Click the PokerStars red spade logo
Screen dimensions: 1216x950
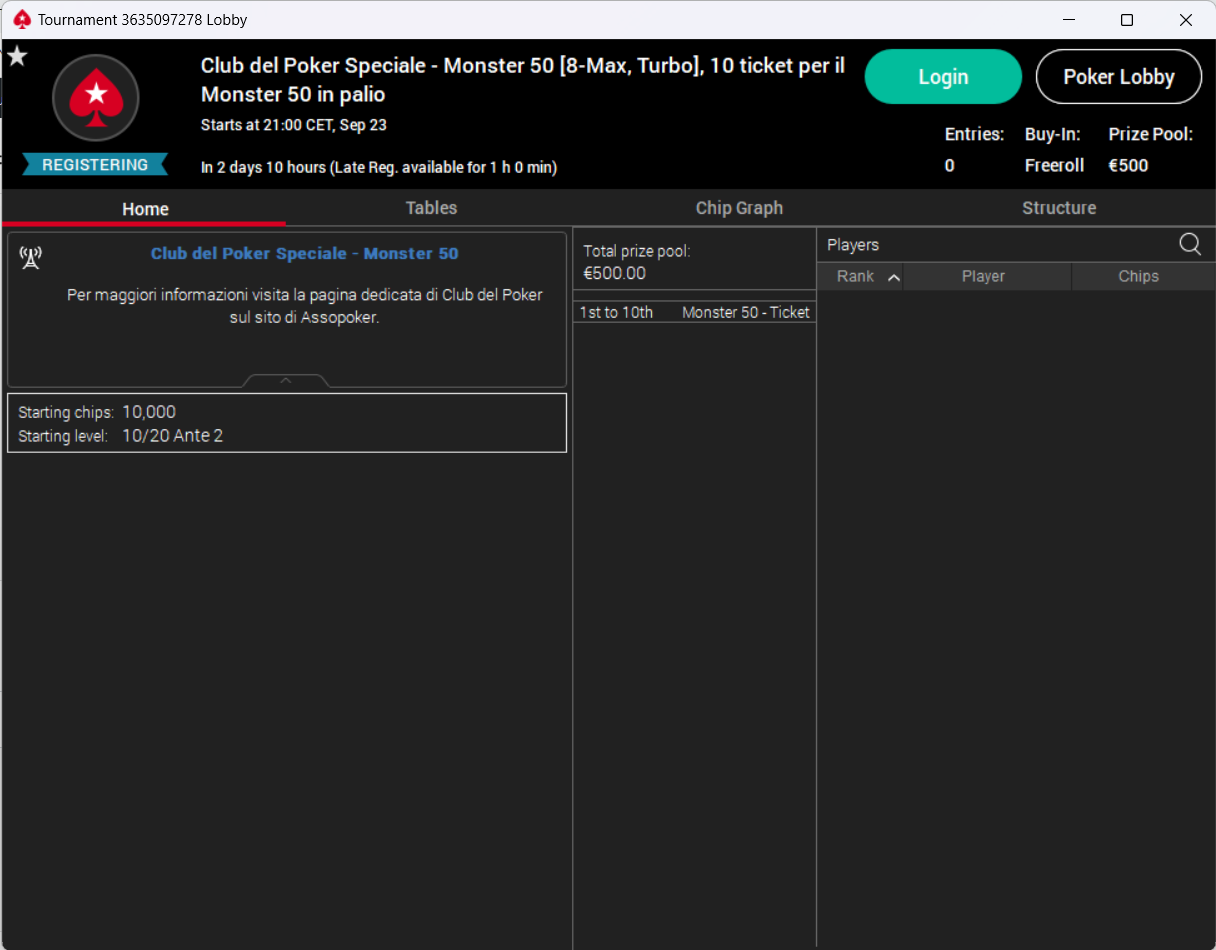click(x=96, y=98)
